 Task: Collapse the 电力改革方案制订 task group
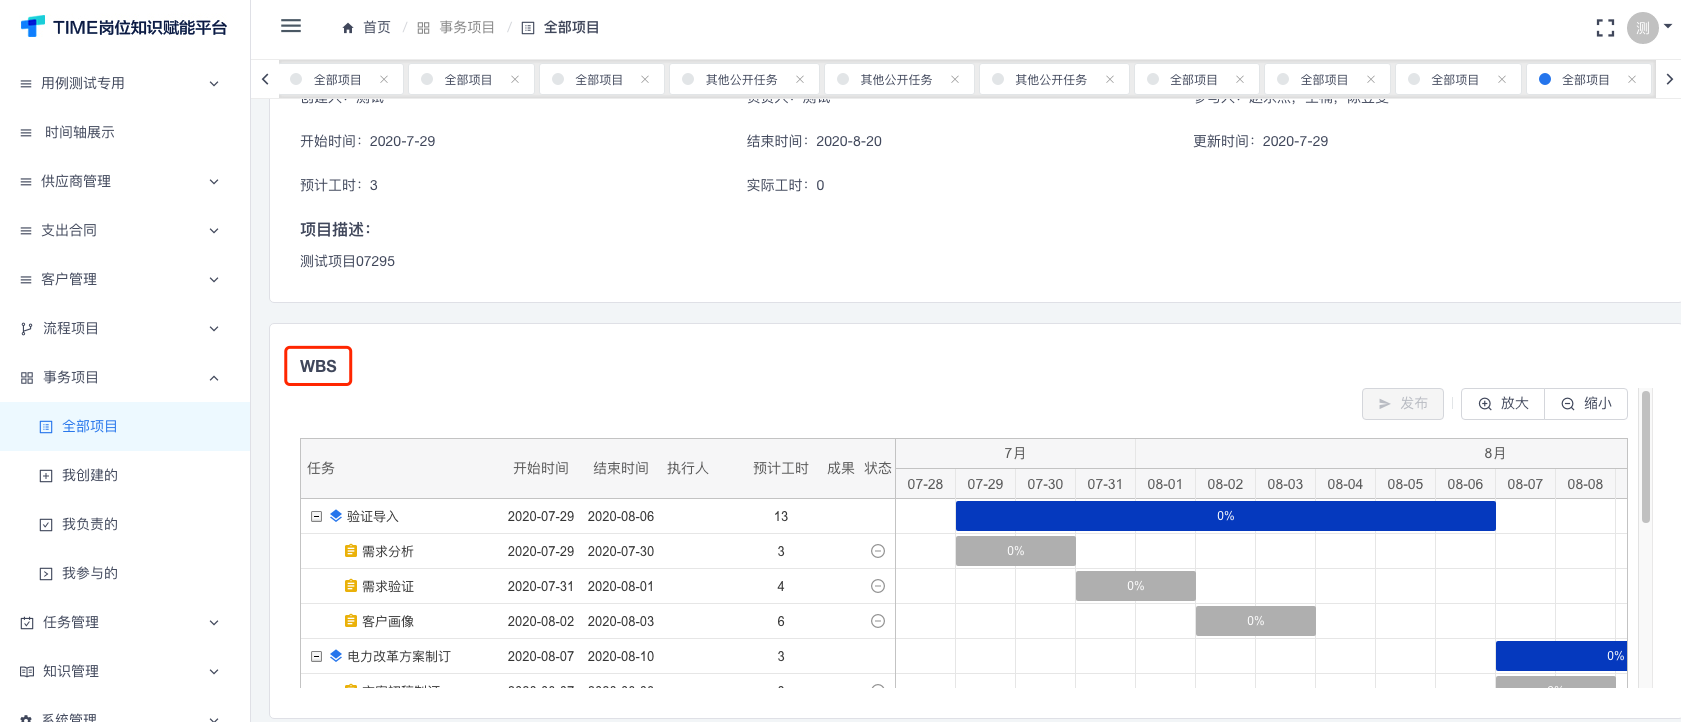coord(316,657)
